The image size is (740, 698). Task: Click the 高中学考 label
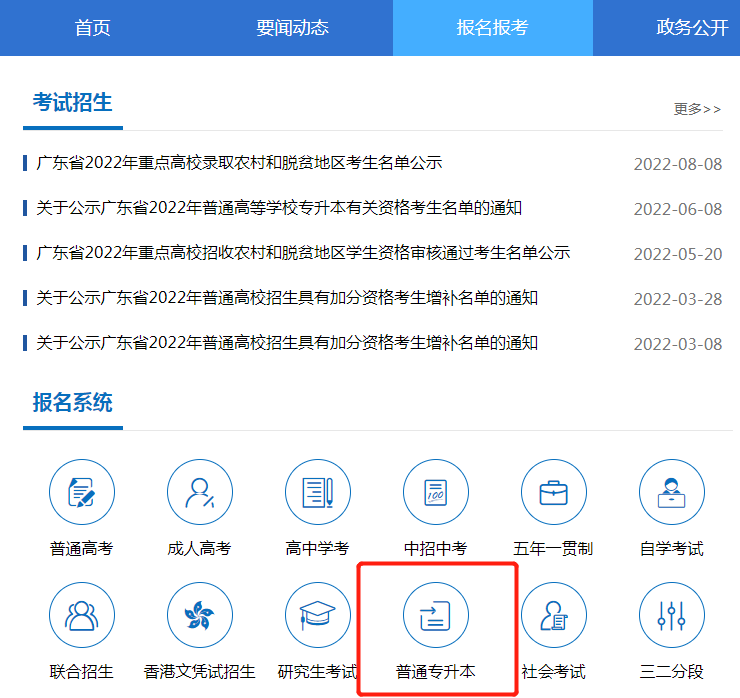[318, 548]
